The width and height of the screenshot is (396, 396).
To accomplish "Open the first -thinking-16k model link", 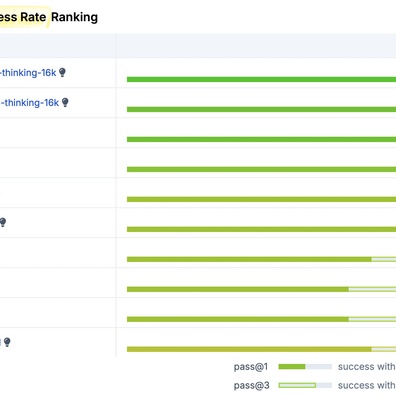I will (x=28, y=73).
